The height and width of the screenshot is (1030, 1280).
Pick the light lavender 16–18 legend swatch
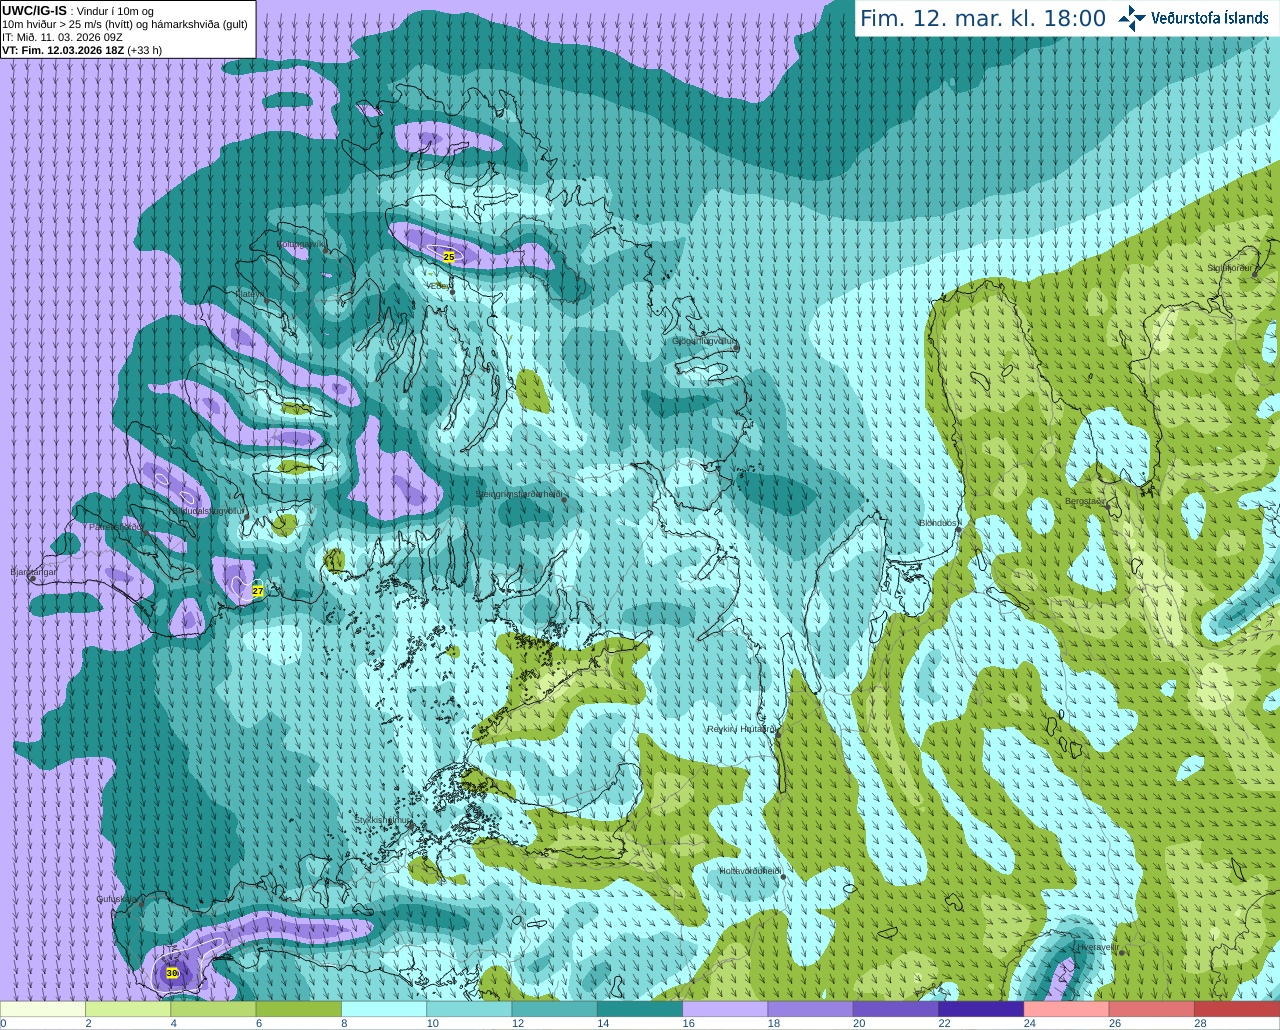(x=725, y=1009)
